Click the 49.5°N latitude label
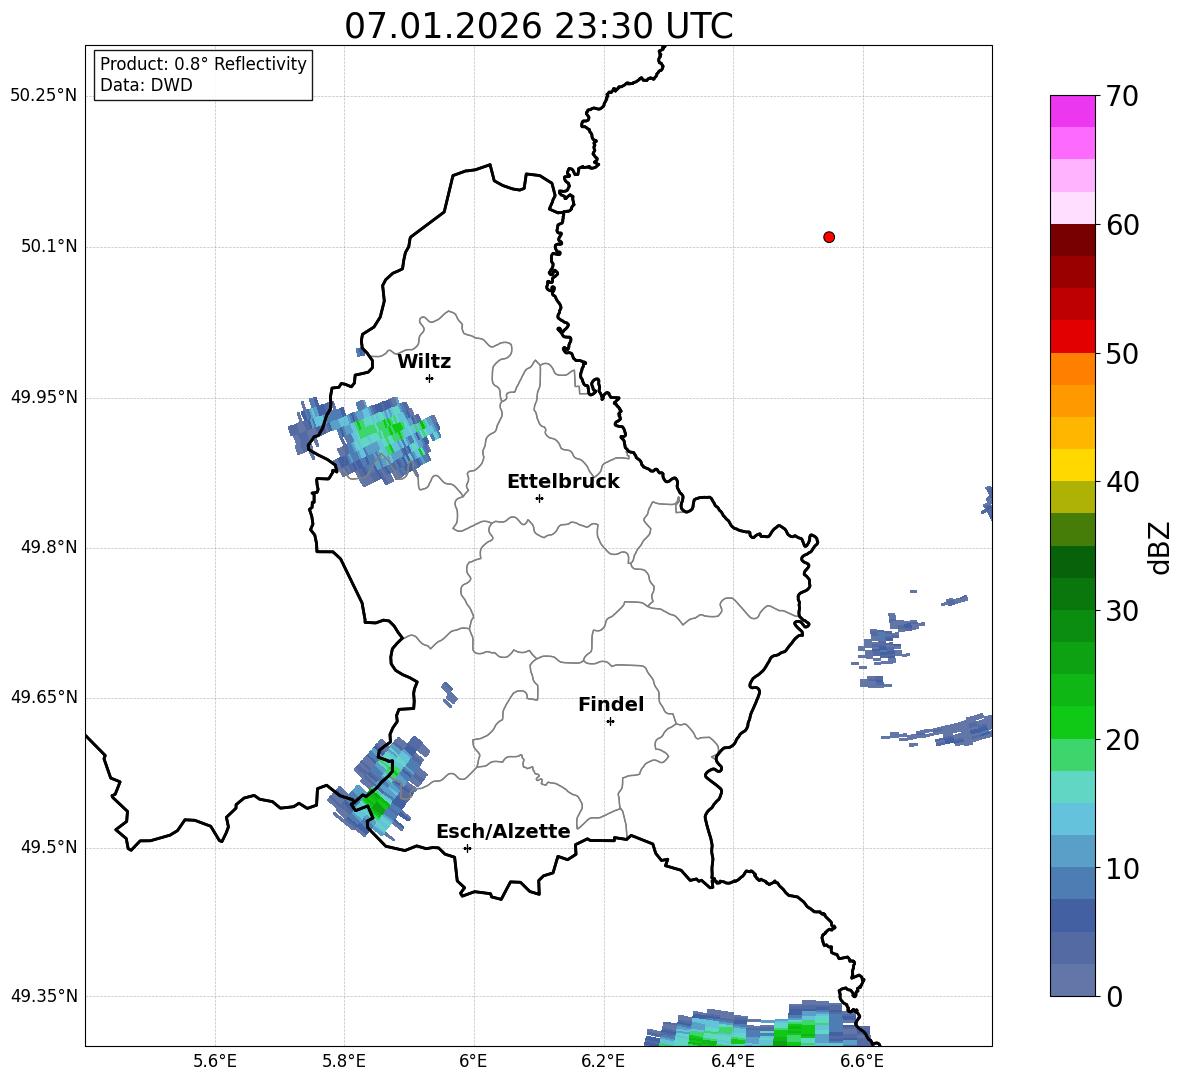 [x=49, y=848]
